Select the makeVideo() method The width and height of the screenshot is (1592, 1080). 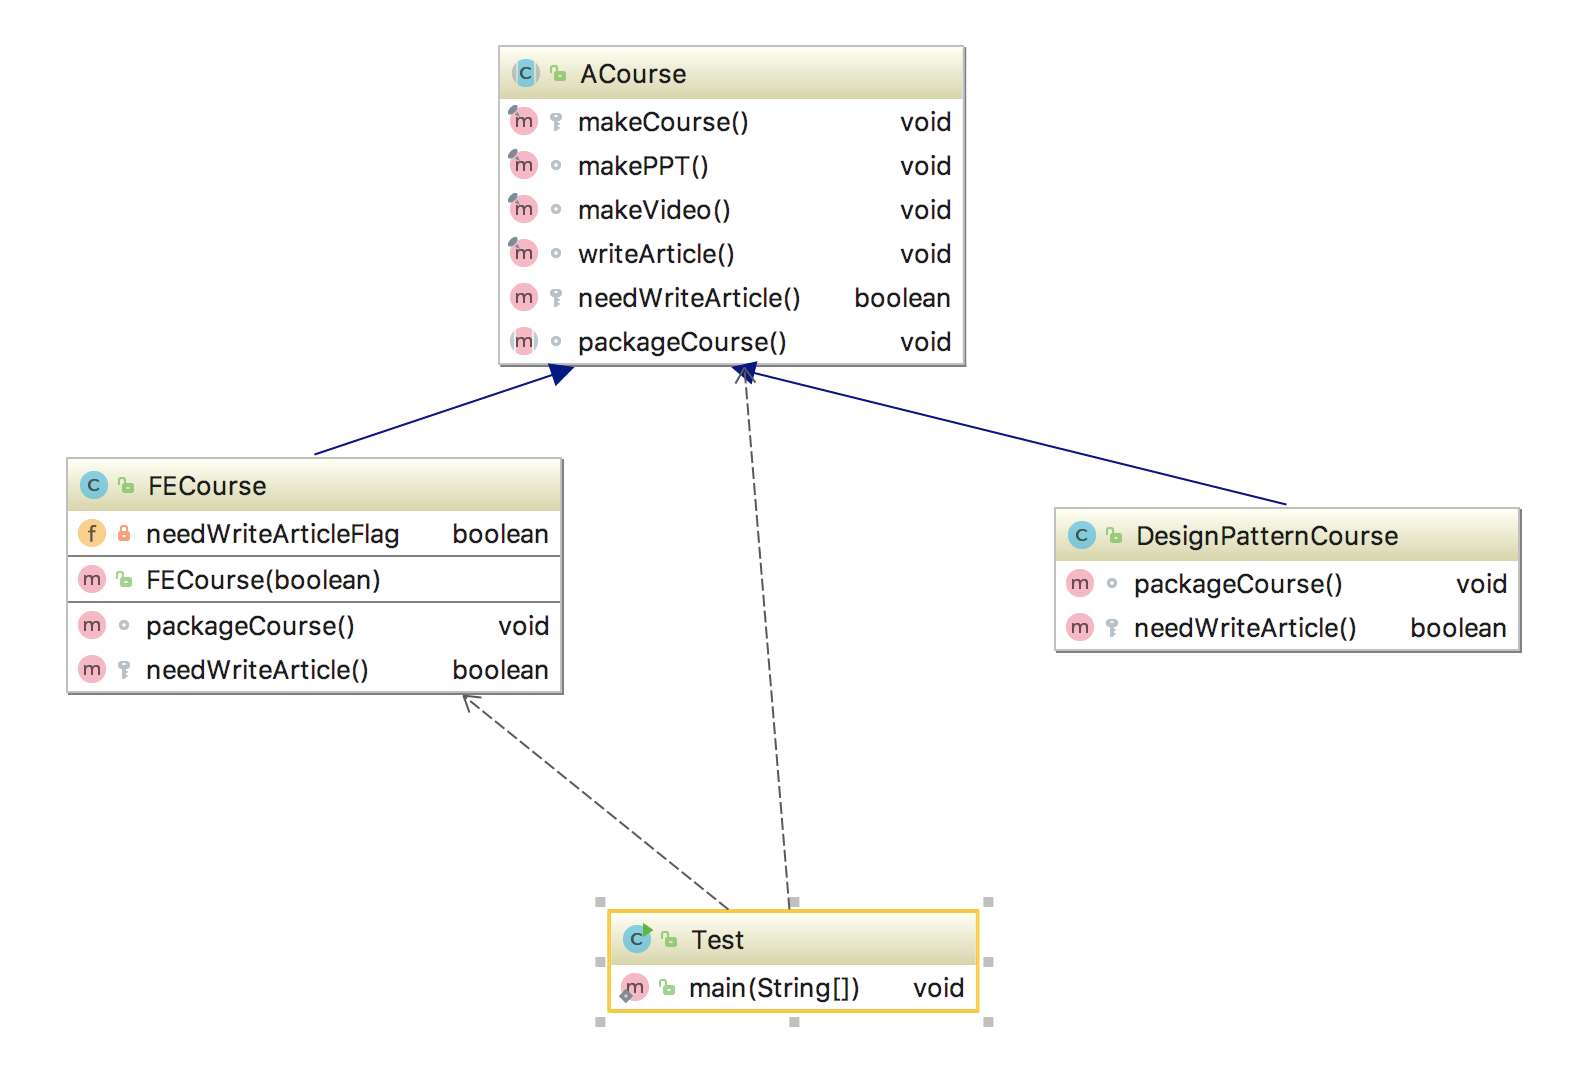tap(731, 210)
